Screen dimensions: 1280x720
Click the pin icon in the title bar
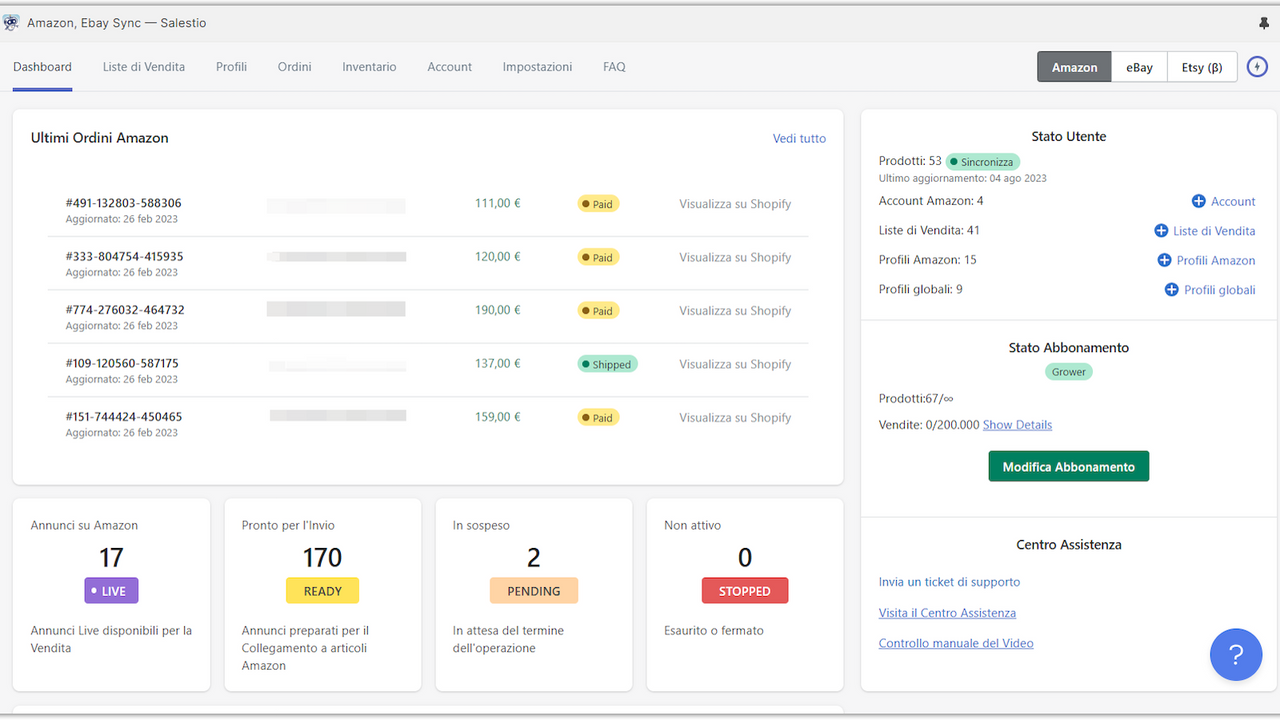click(1264, 23)
